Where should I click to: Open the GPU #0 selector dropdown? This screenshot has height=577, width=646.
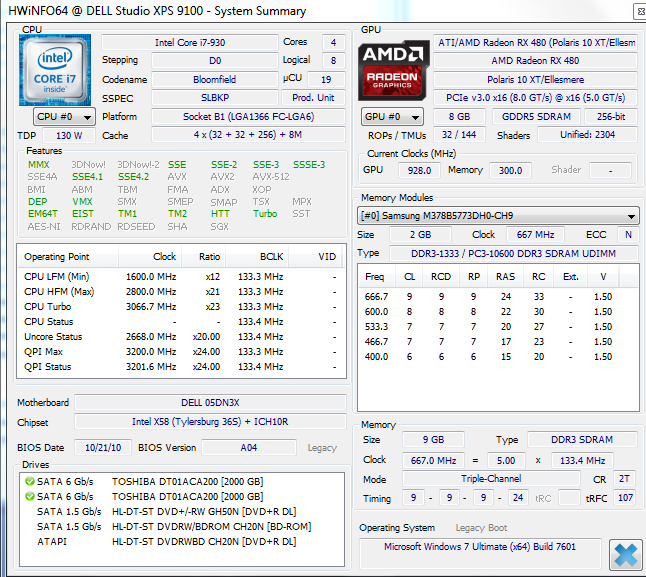pyautogui.click(x=392, y=117)
